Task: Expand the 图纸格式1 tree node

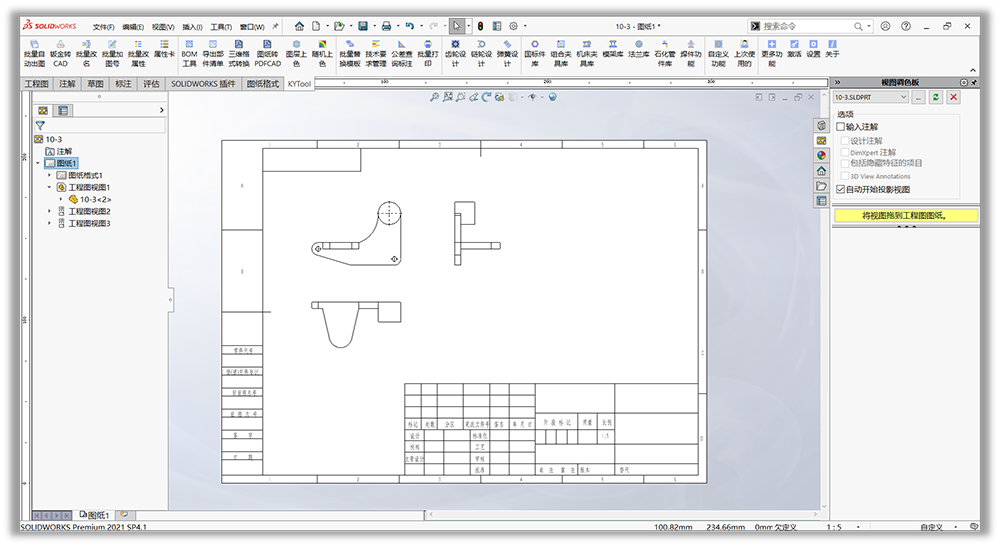Action: [49, 175]
